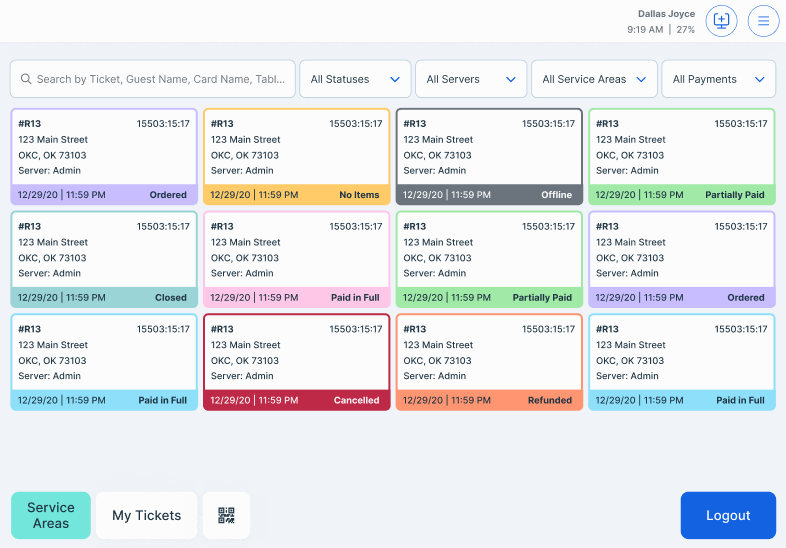Click the add screen monitor icon

click(x=721, y=21)
